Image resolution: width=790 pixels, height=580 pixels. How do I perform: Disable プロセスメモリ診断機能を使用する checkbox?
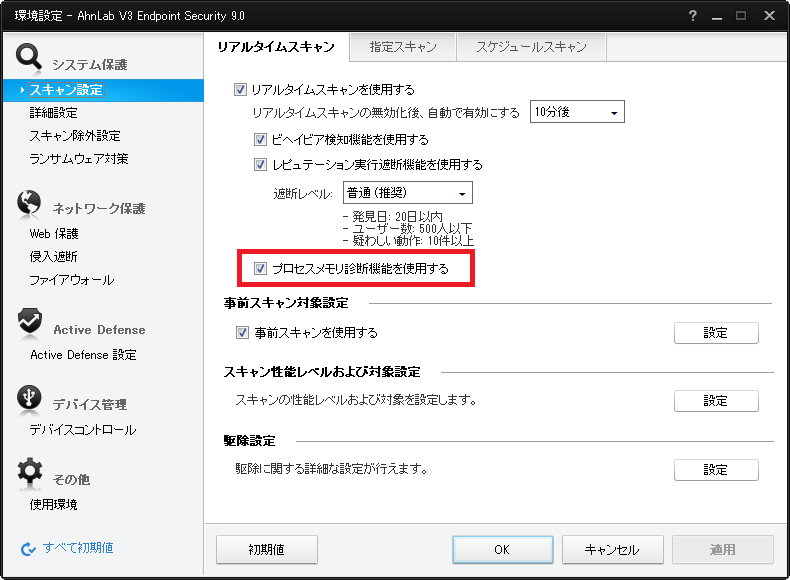pos(260,269)
